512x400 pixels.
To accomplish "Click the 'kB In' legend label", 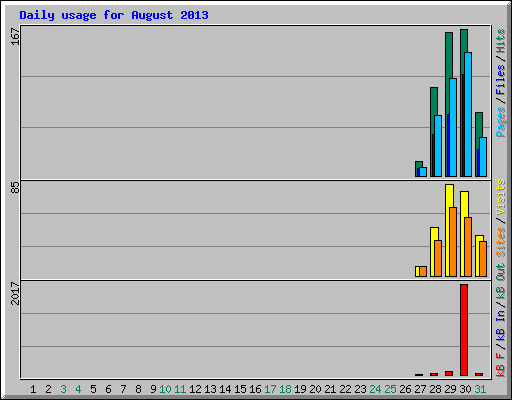I will [x=501, y=326].
